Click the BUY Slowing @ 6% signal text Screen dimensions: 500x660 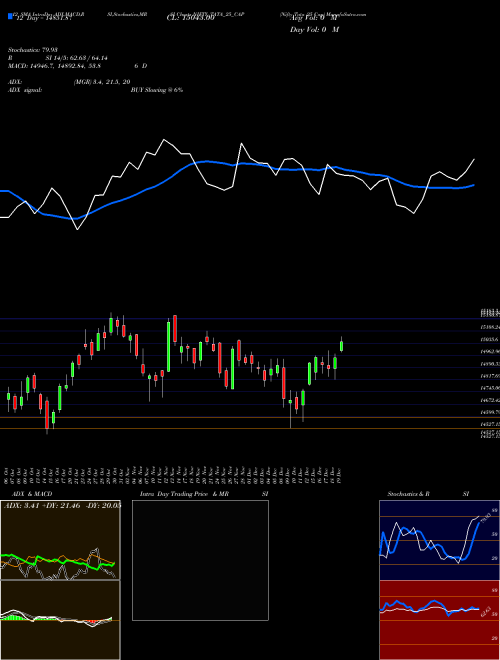pyautogui.click(x=157, y=90)
